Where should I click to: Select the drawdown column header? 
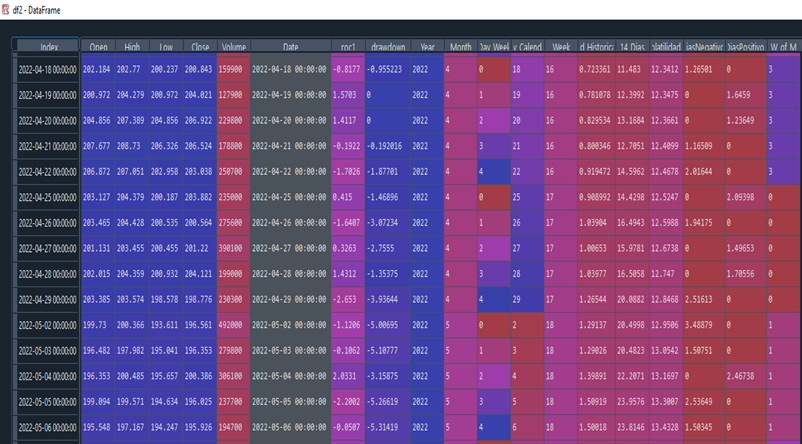click(388, 47)
